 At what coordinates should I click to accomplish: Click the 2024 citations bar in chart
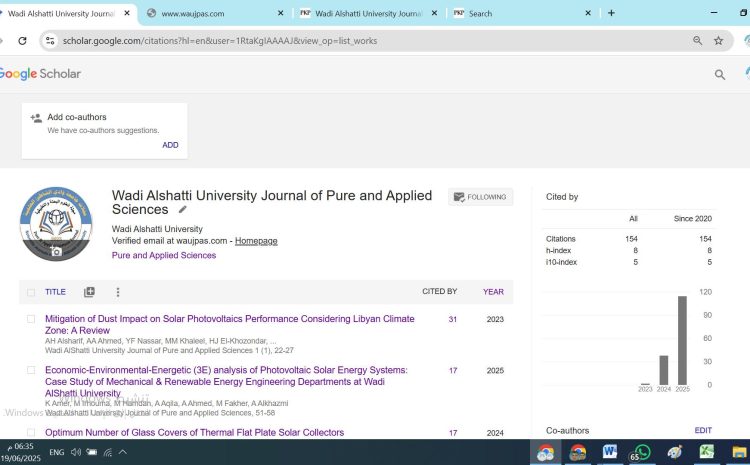pyautogui.click(x=663, y=370)
